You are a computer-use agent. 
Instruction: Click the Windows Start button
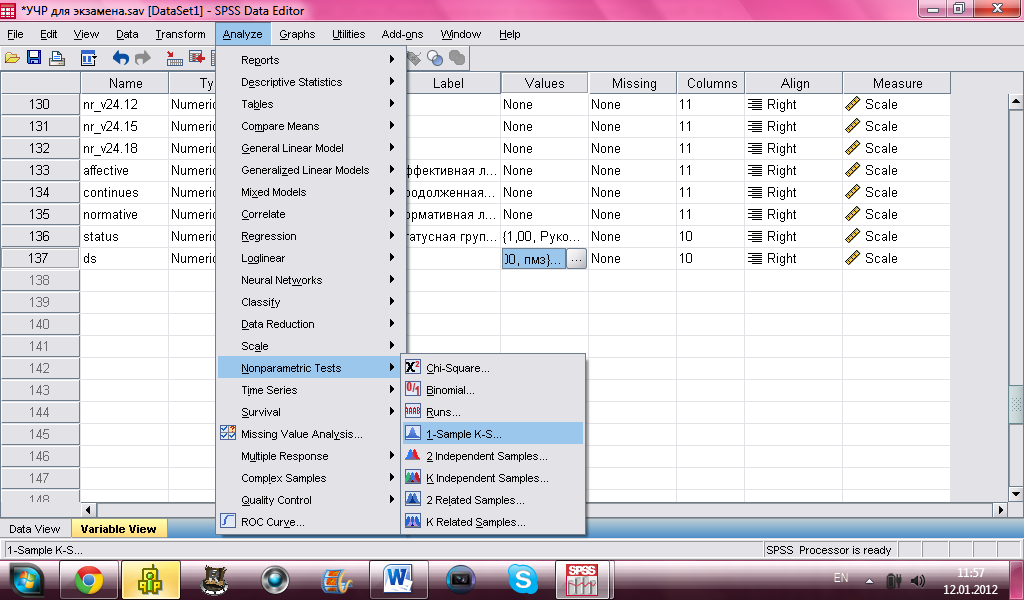[27, 580]
